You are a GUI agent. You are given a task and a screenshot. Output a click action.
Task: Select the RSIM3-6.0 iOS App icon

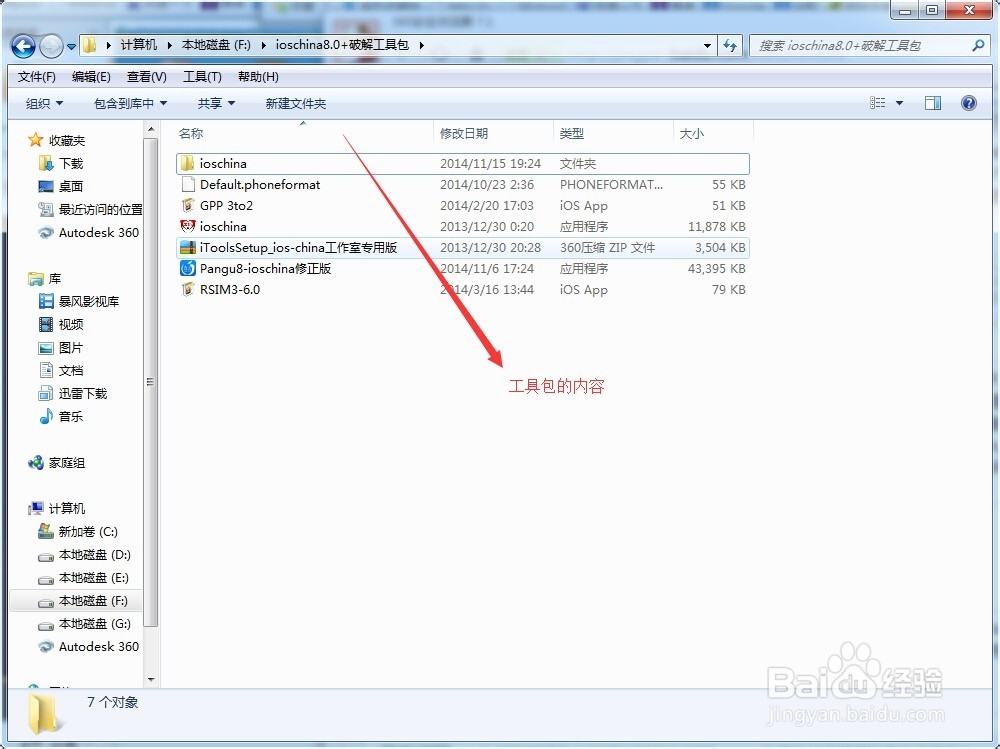(188, 290)
